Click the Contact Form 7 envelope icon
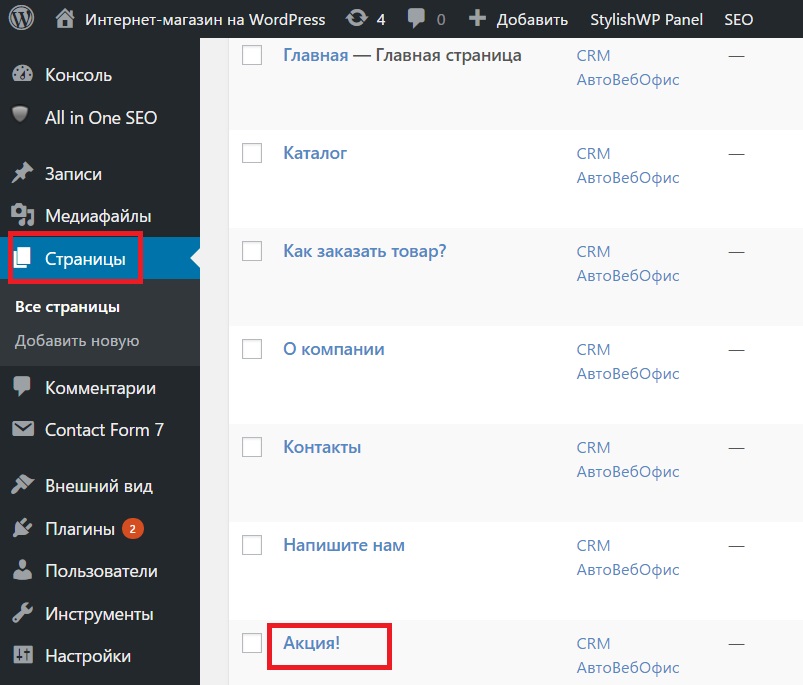Viewport: 803px width, 685px height. 22,430
